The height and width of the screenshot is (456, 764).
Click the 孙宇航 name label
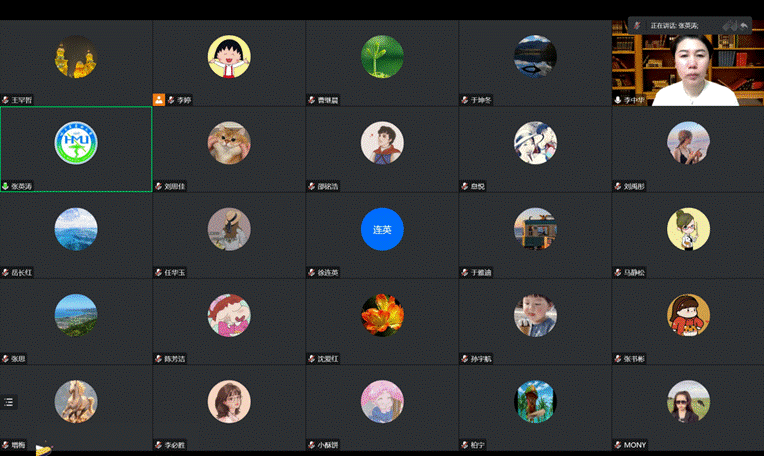pyautogui.click(x=481, y=358)
